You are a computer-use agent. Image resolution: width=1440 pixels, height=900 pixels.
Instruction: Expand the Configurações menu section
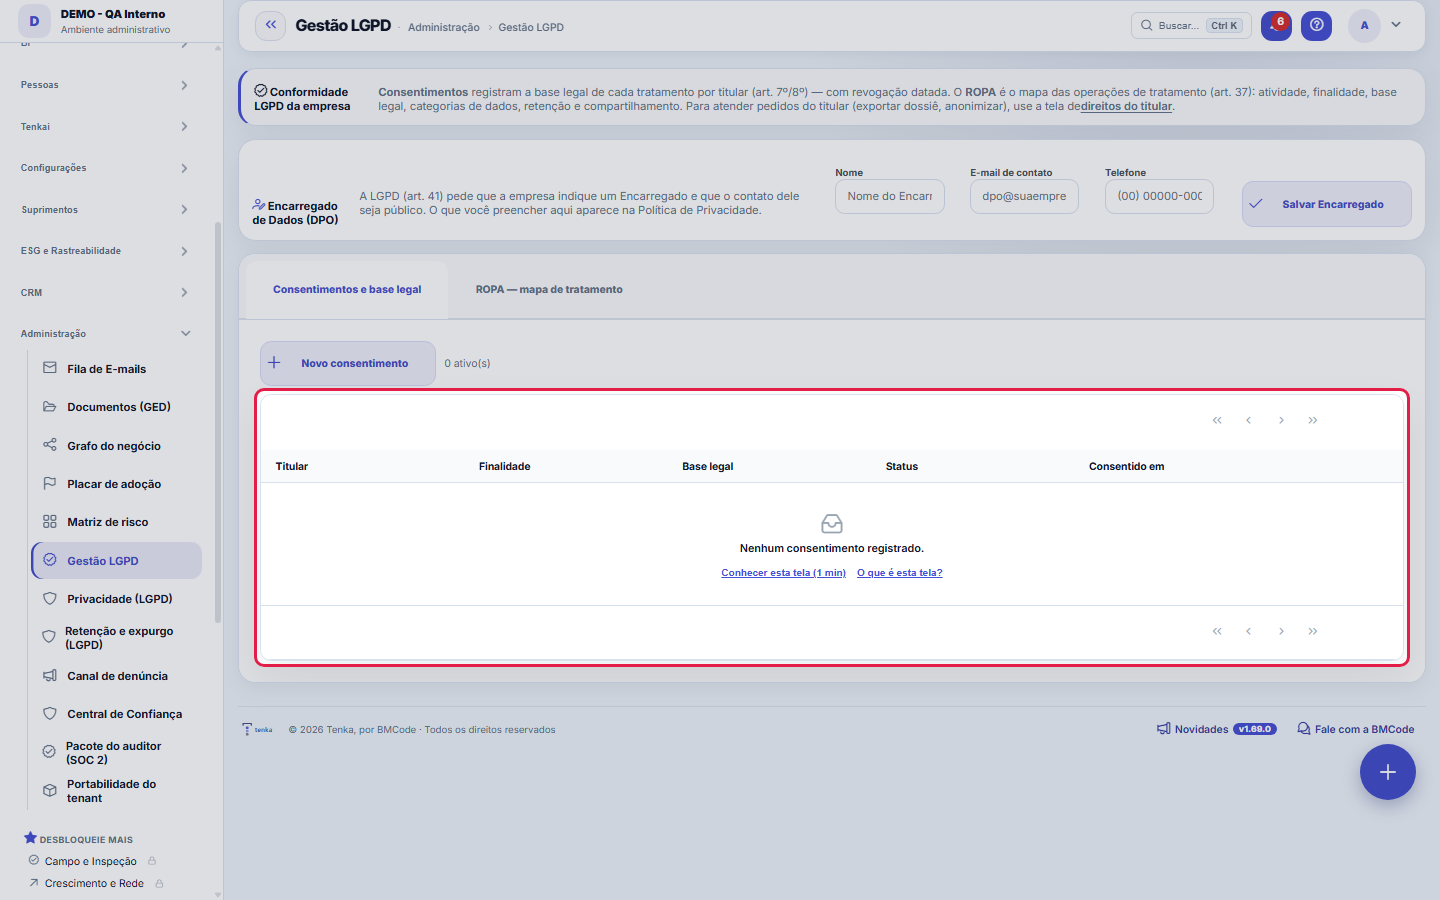click(x=105, y=168)
